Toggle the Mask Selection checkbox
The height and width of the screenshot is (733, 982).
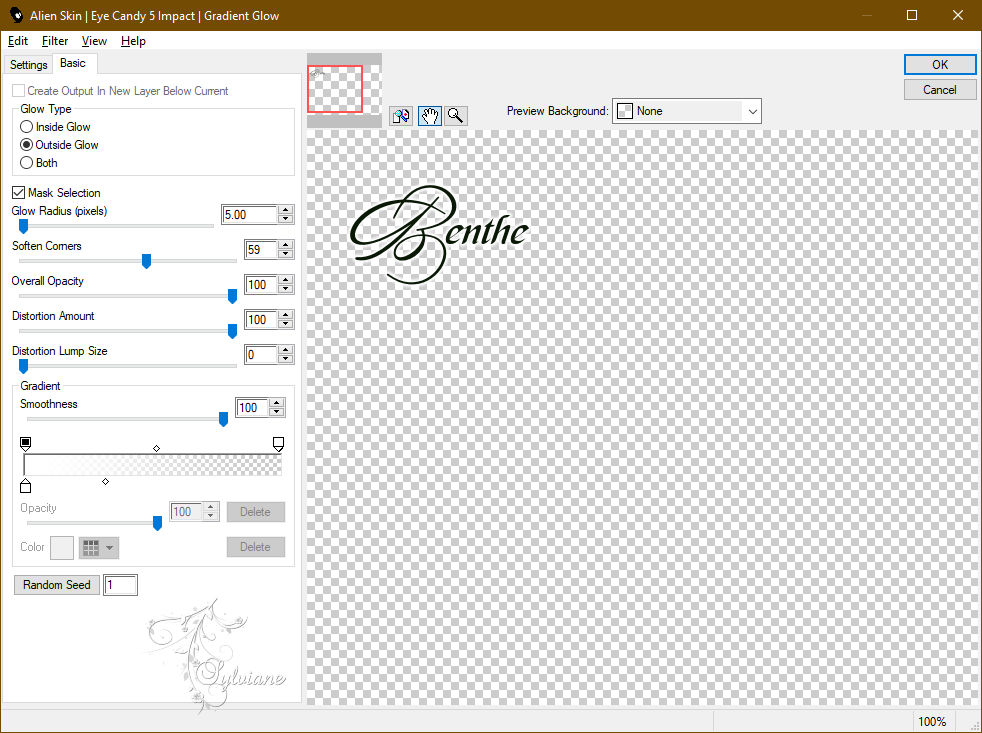[19, 193]
